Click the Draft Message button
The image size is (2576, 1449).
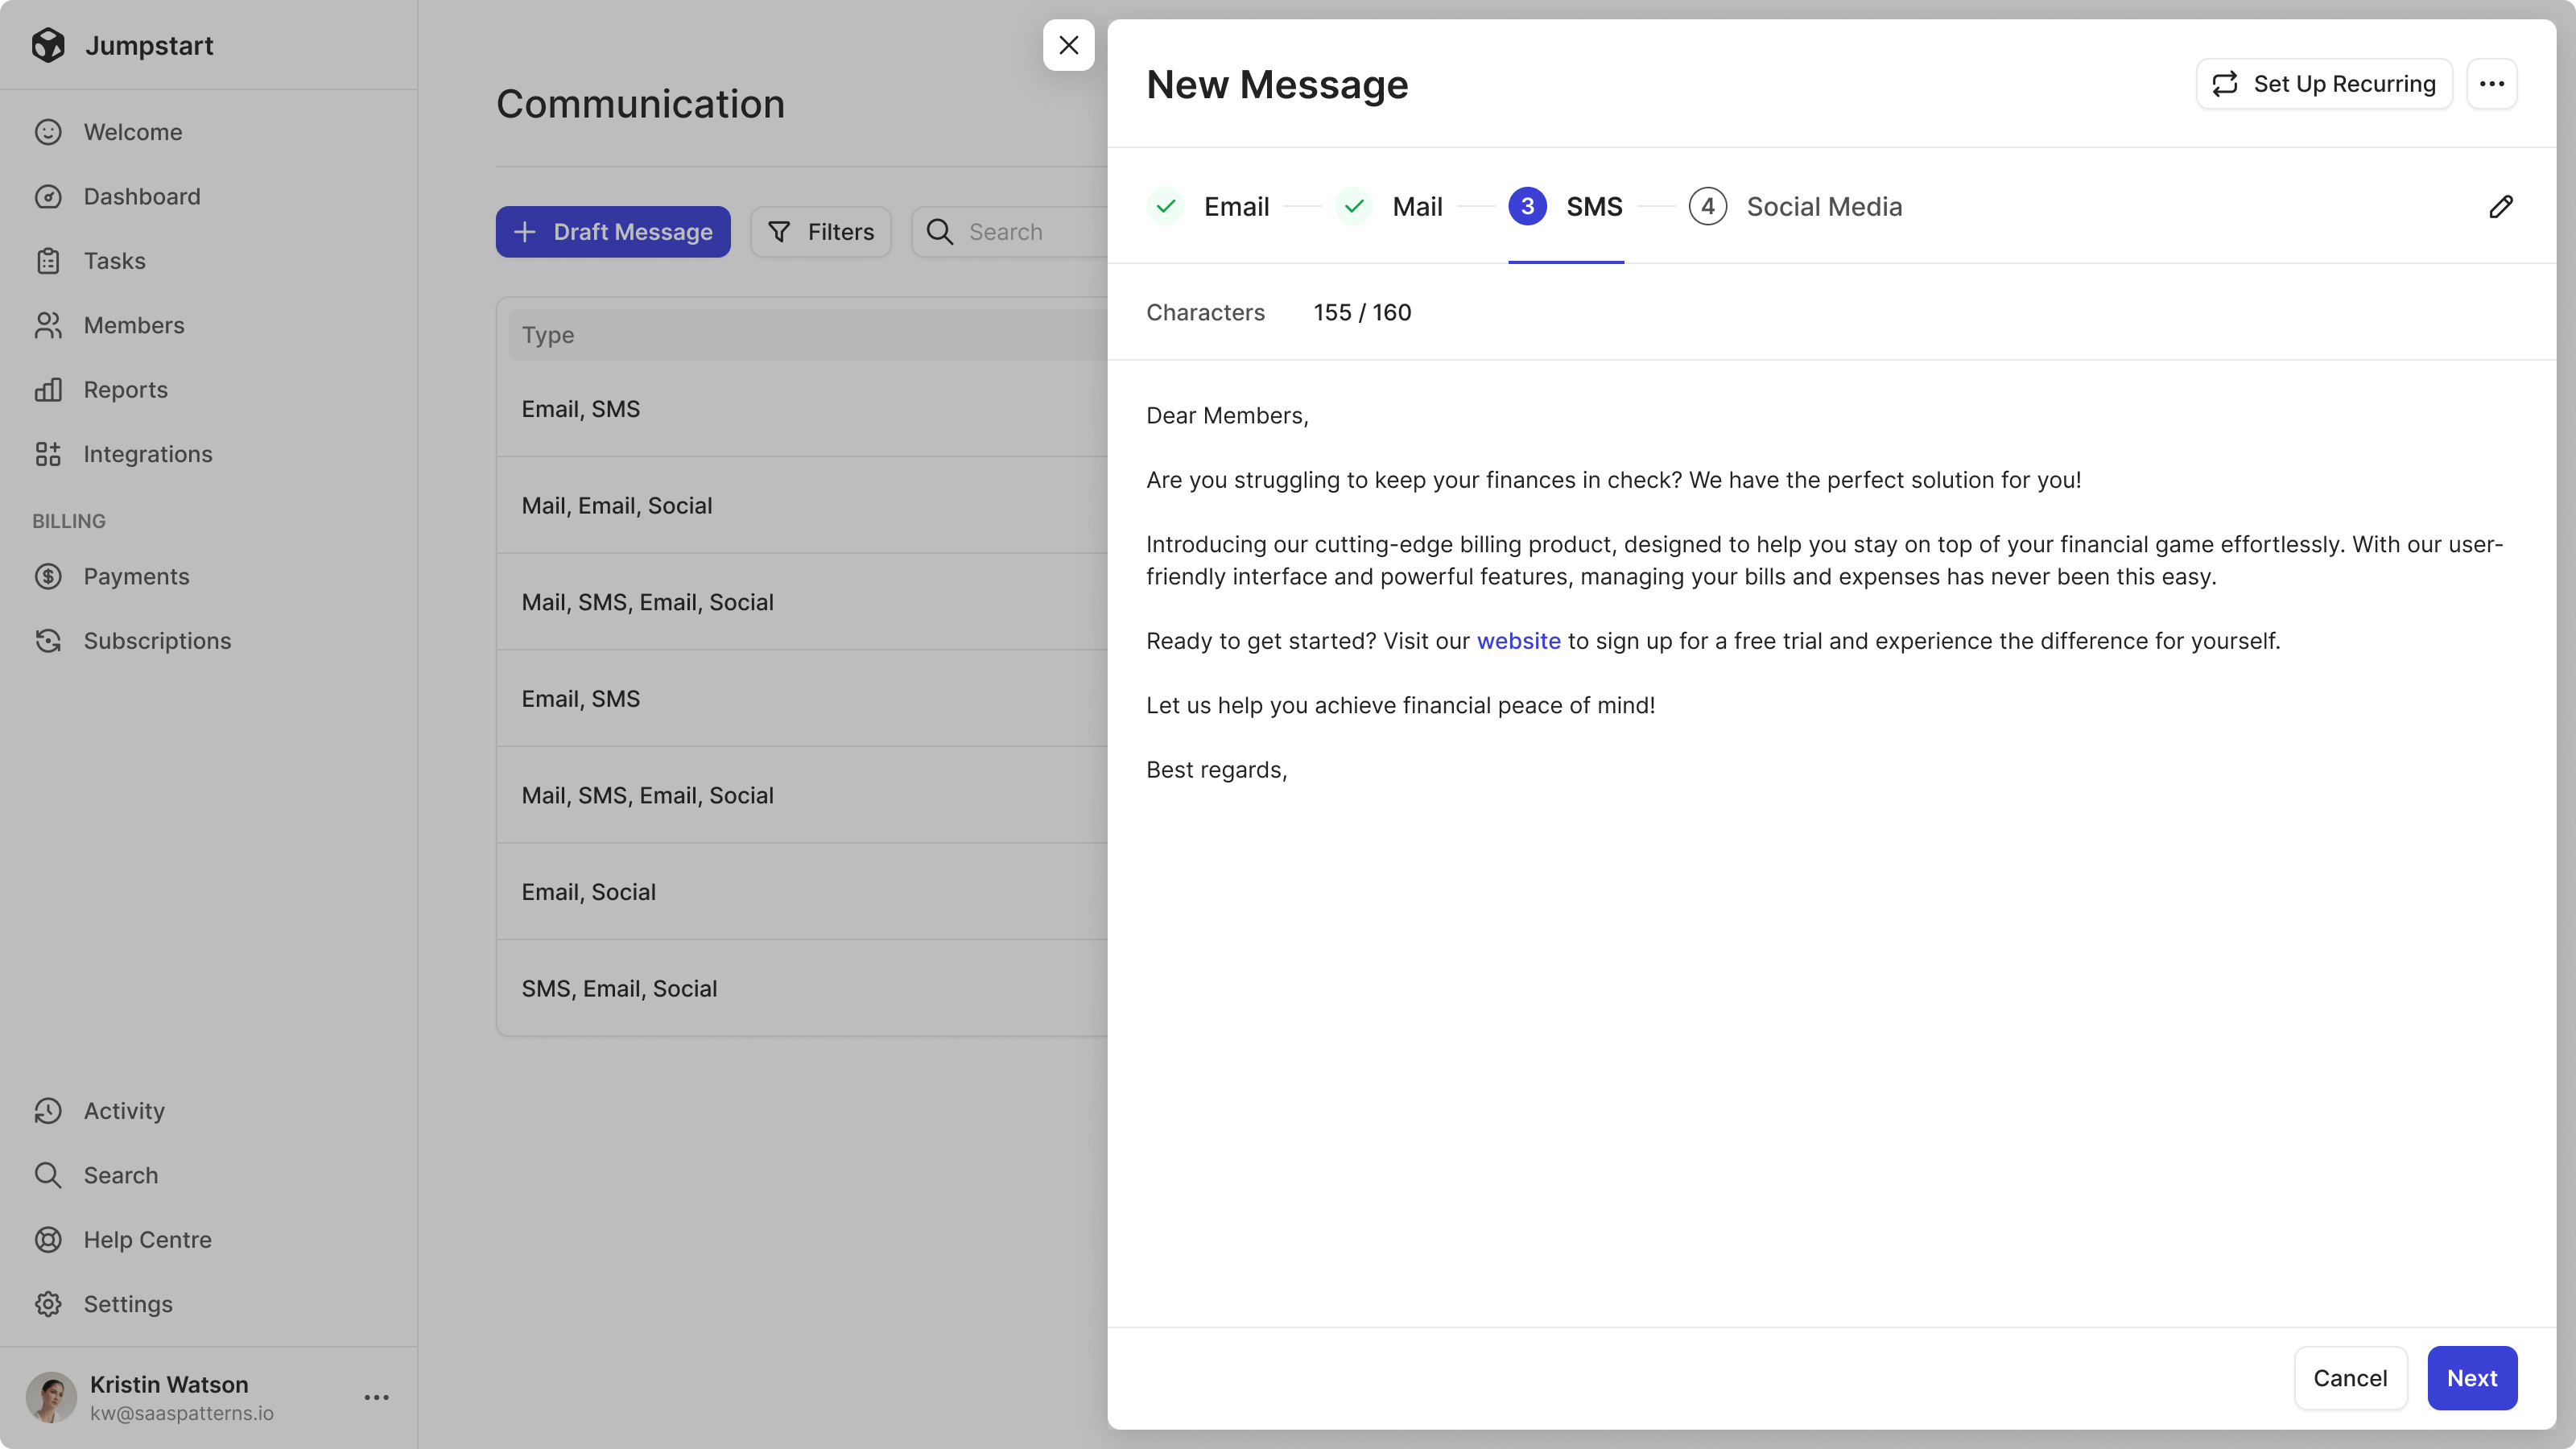(x=612, y=232)
